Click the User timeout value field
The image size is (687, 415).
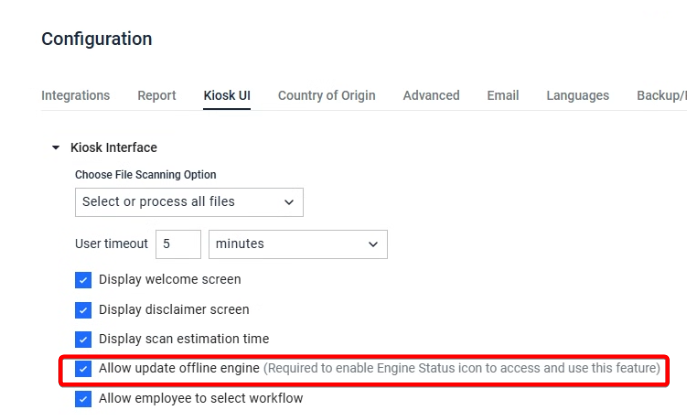pos(178,244)
